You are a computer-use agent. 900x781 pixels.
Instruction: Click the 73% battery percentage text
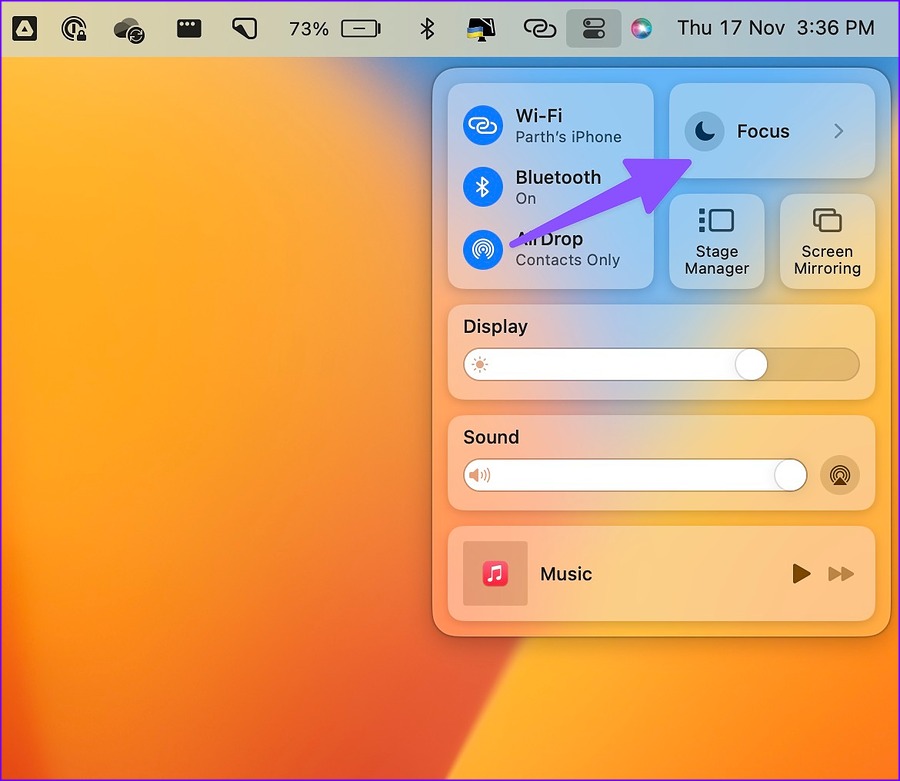coord(309,28)
